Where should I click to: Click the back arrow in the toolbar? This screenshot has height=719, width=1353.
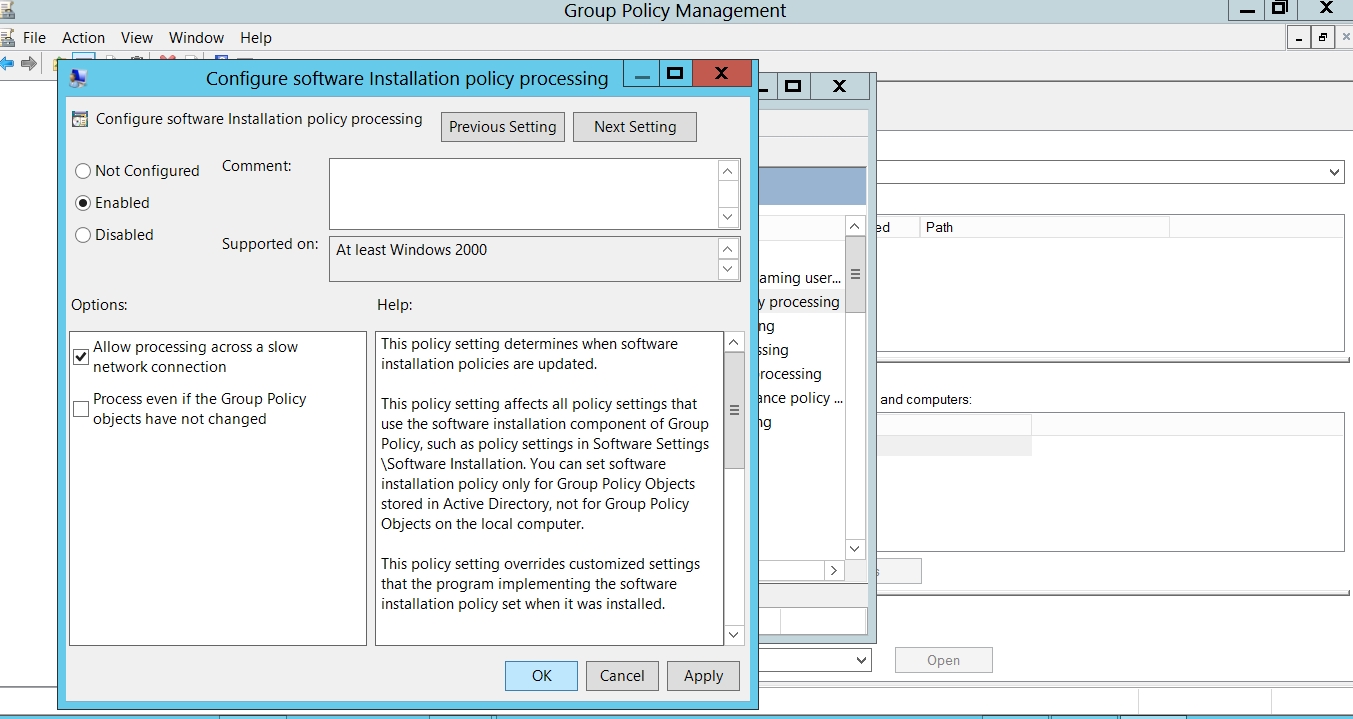click(8, 63)
